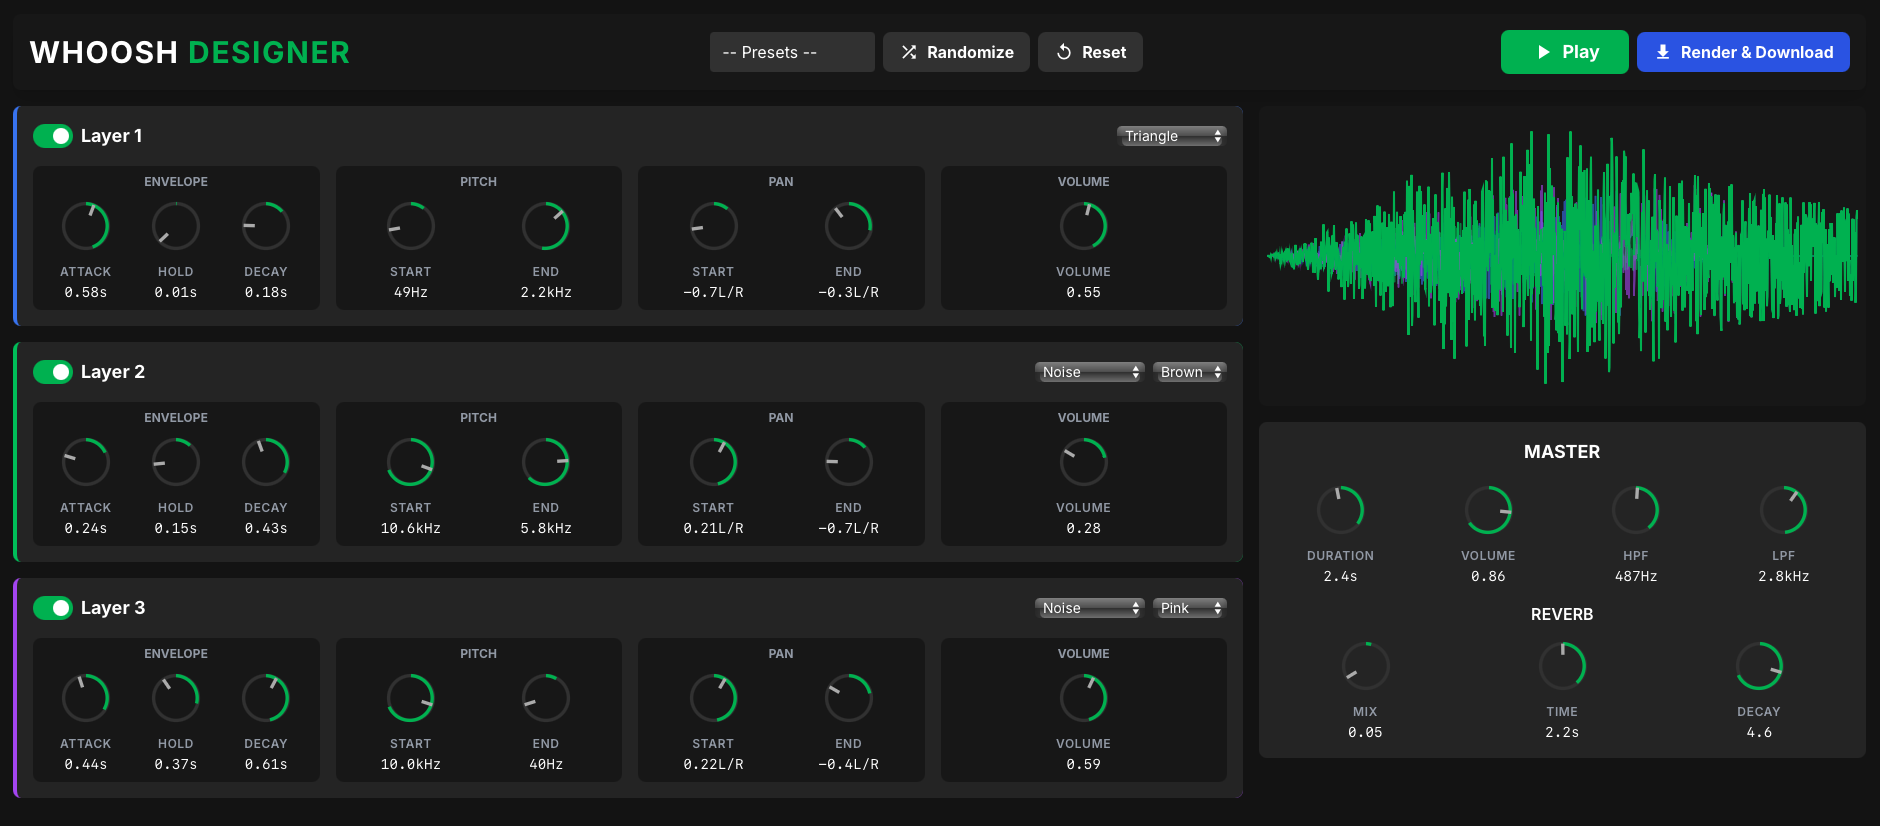Open Layer 1 Triangle waveform dropdown

[1171, 136]
